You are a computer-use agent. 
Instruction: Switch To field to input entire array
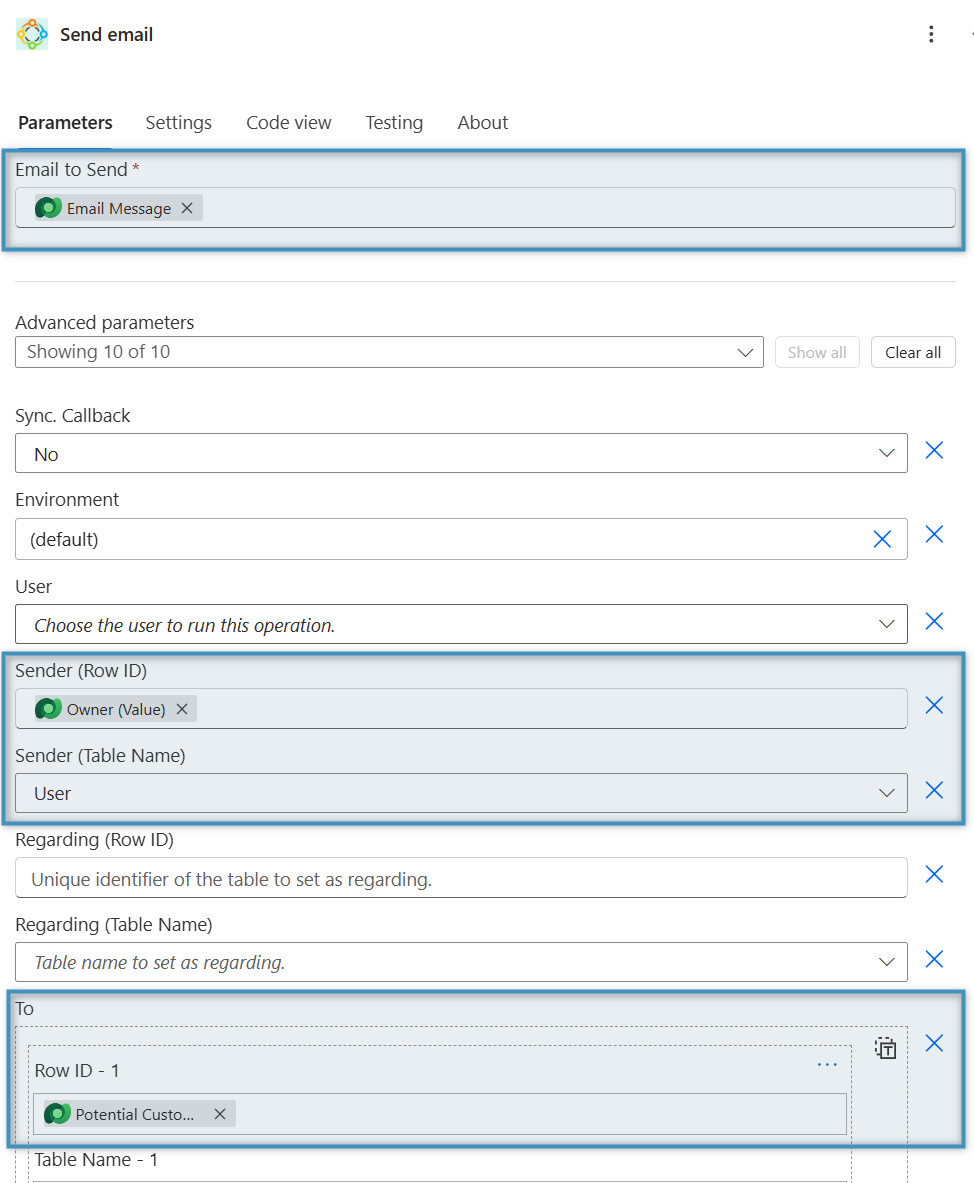point(886,1048)
